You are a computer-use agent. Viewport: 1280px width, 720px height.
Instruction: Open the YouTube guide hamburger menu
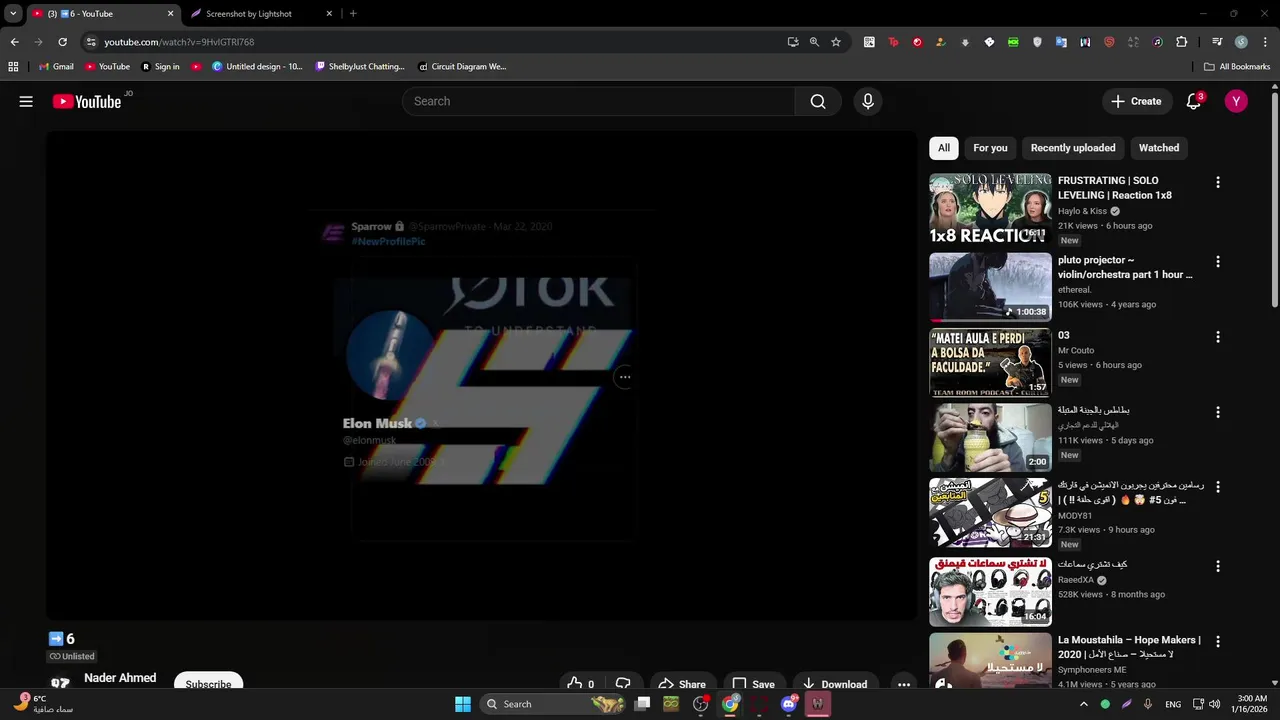(x=26, y=101)
